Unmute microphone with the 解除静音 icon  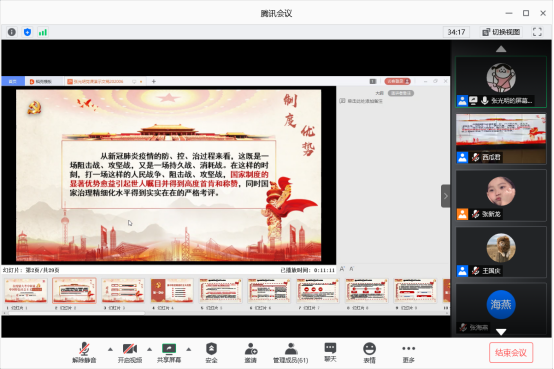point(84,352)
